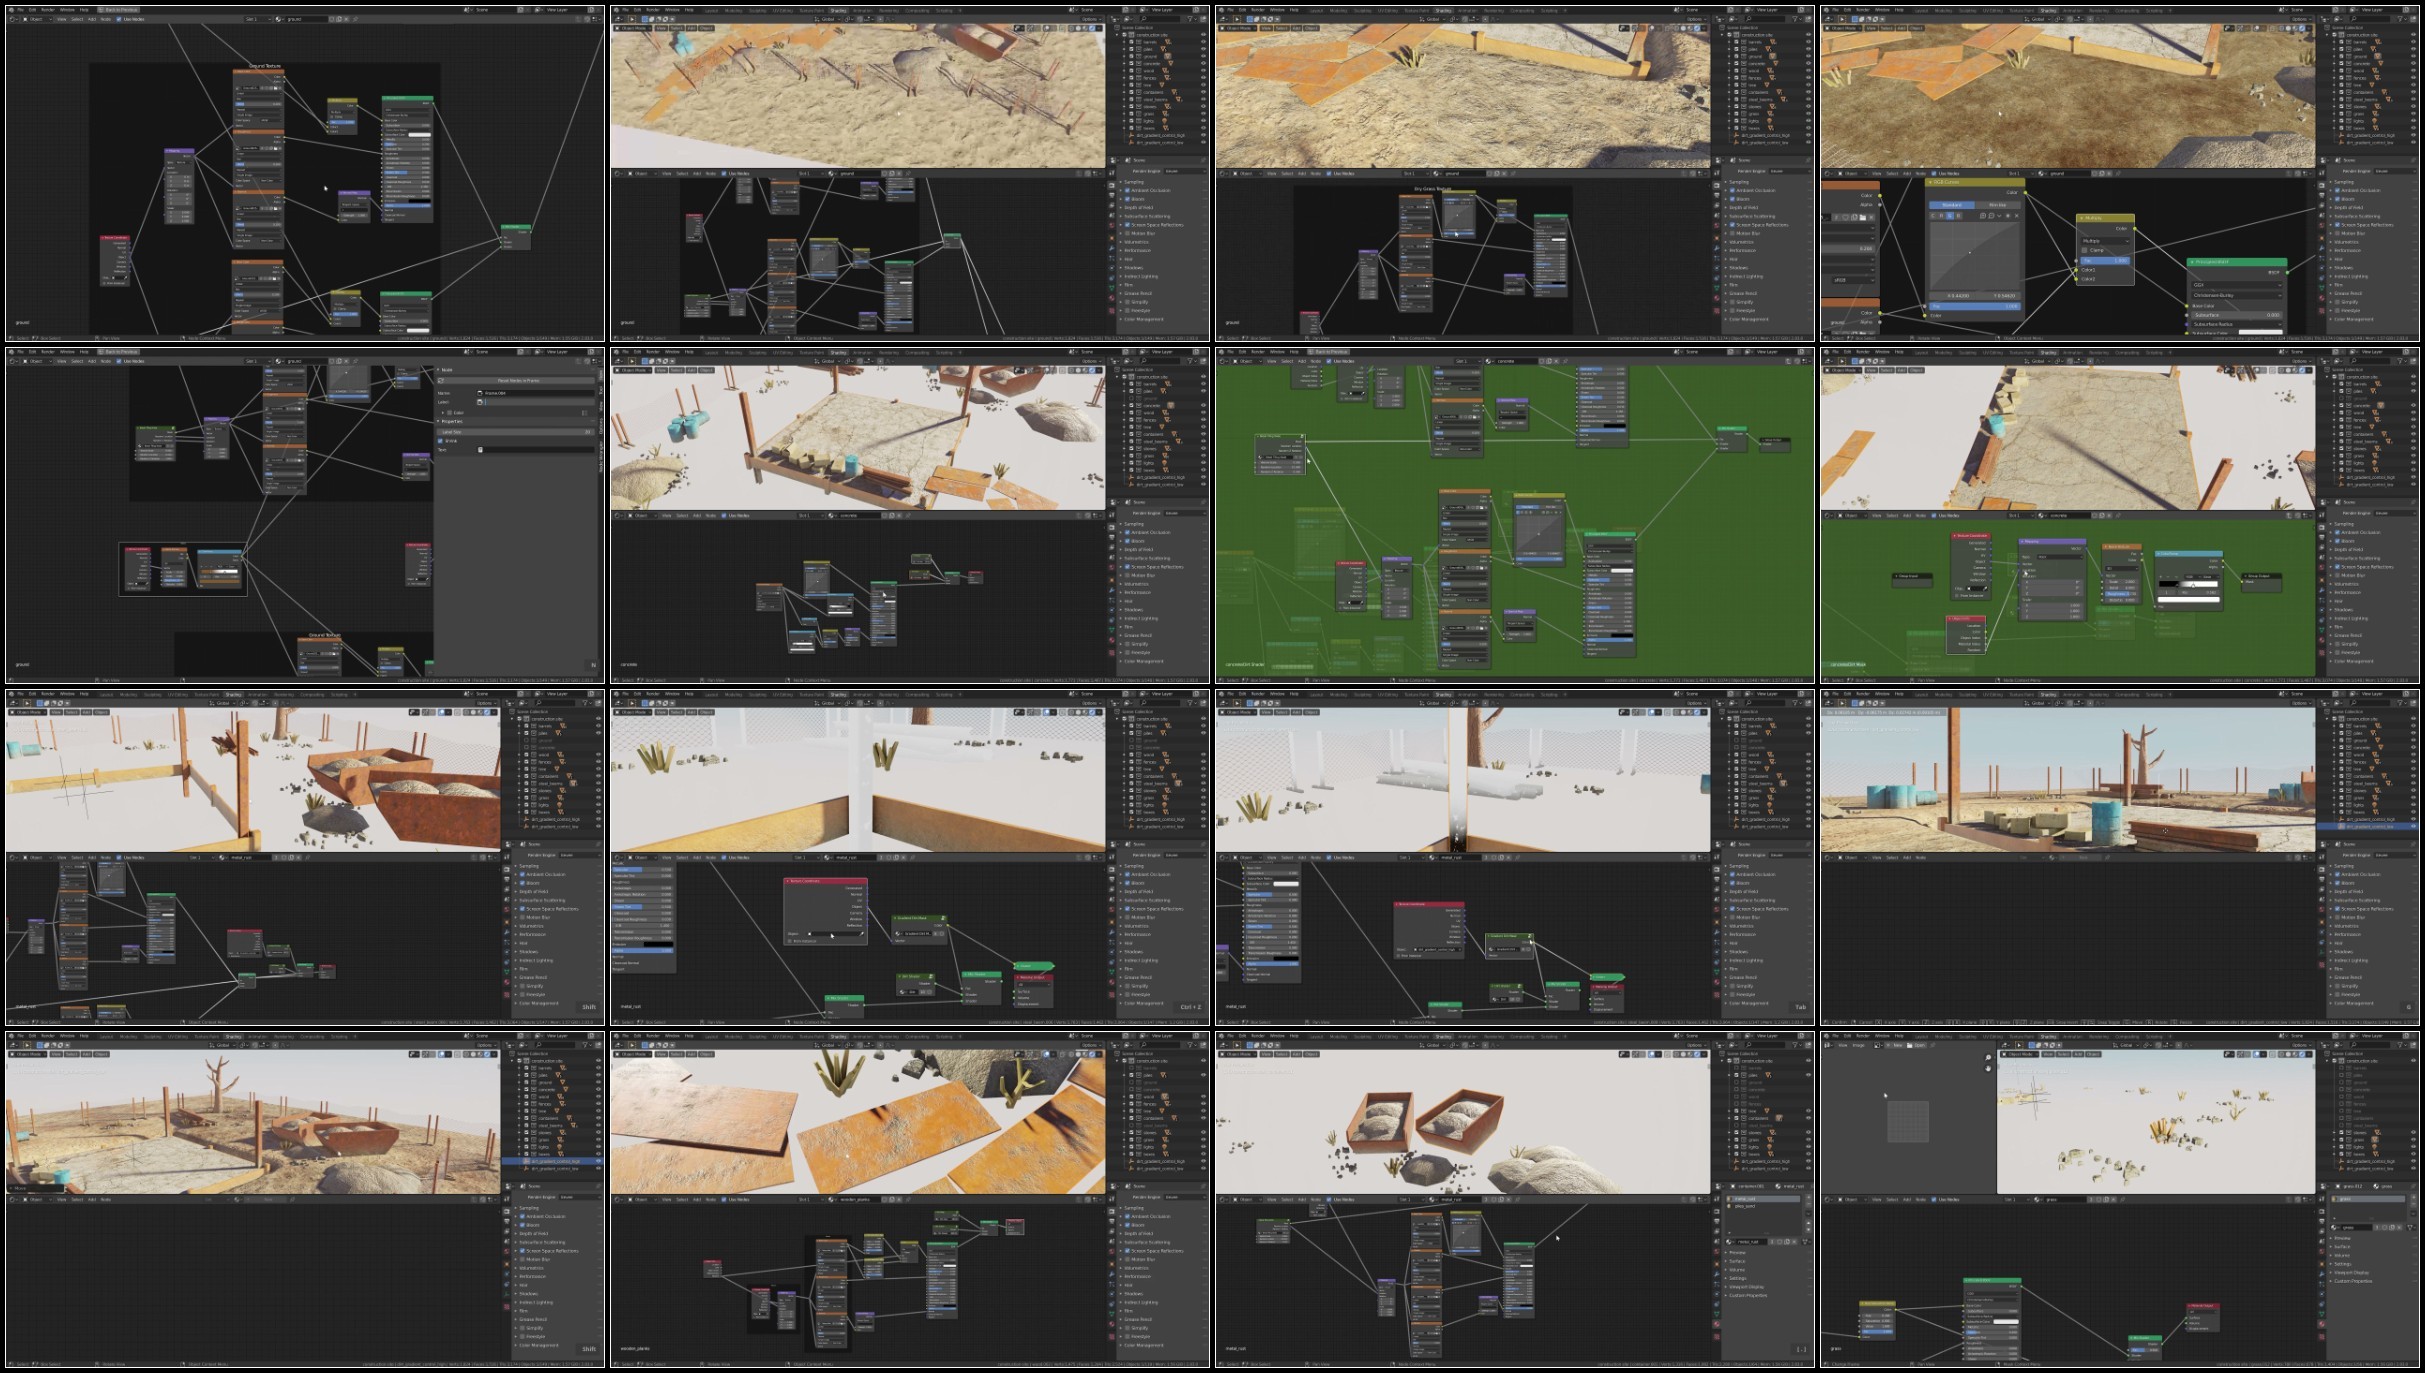
Task: Click the Label Size slider
Action: tap(516, 432)
